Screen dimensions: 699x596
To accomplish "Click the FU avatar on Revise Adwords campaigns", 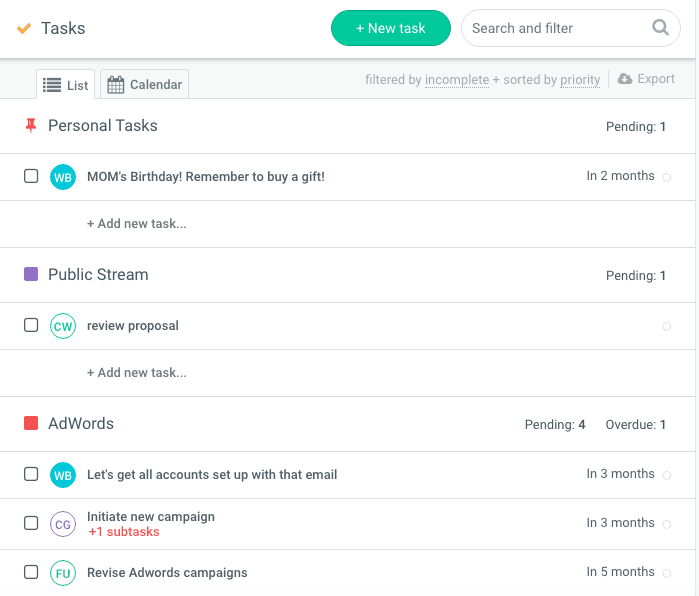I will 63,573.
